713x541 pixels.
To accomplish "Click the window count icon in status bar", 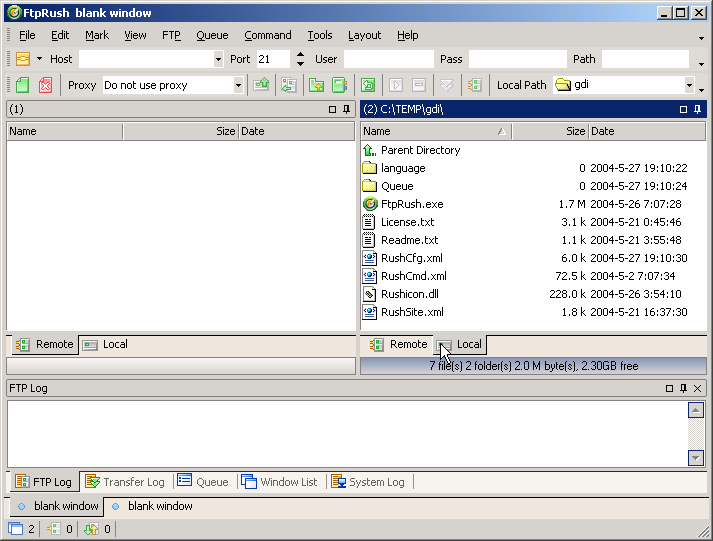I will (x=16, y=529).
